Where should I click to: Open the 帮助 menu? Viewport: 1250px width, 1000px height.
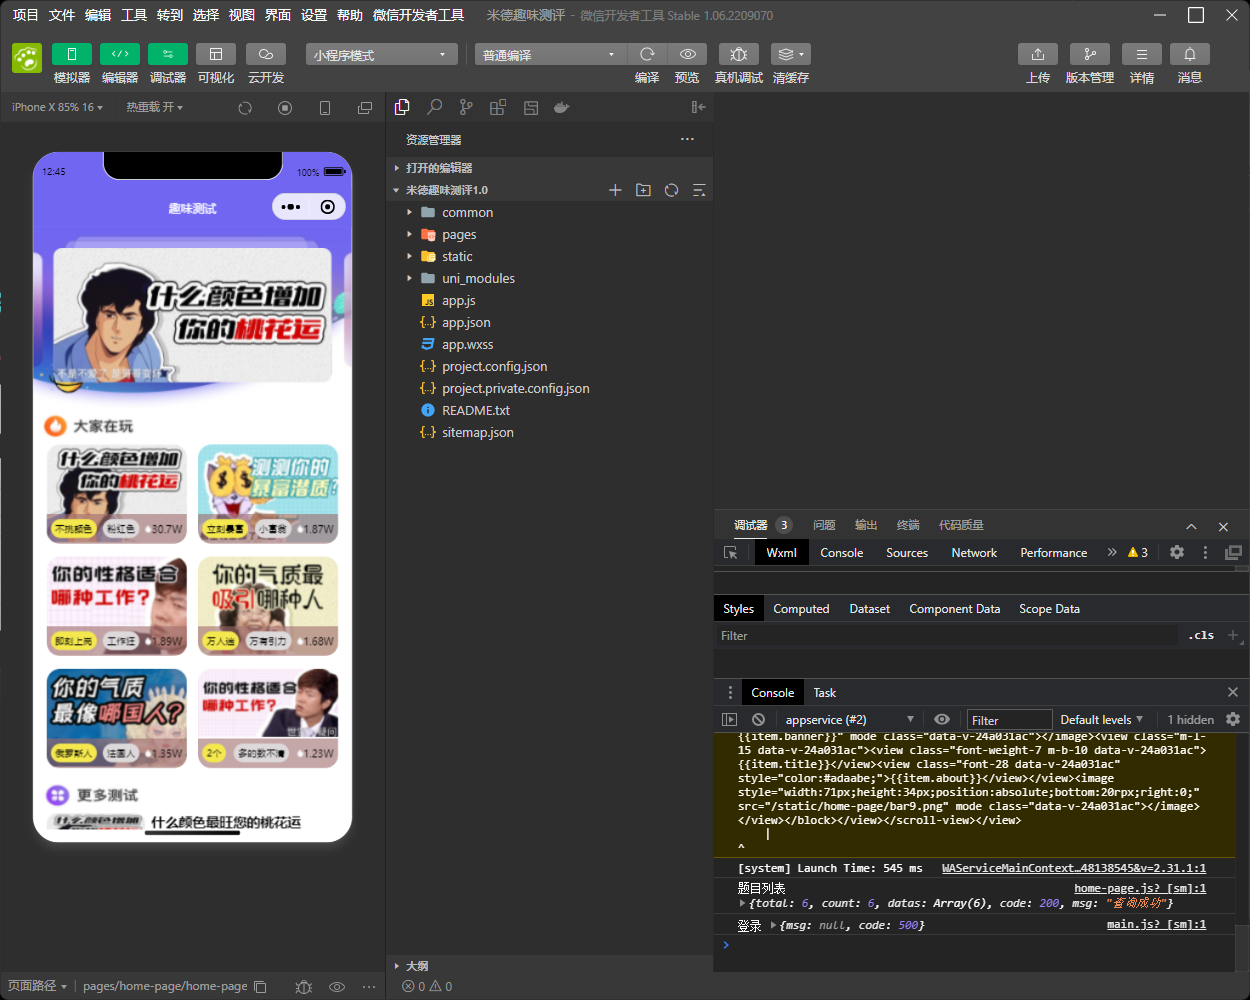350,15
